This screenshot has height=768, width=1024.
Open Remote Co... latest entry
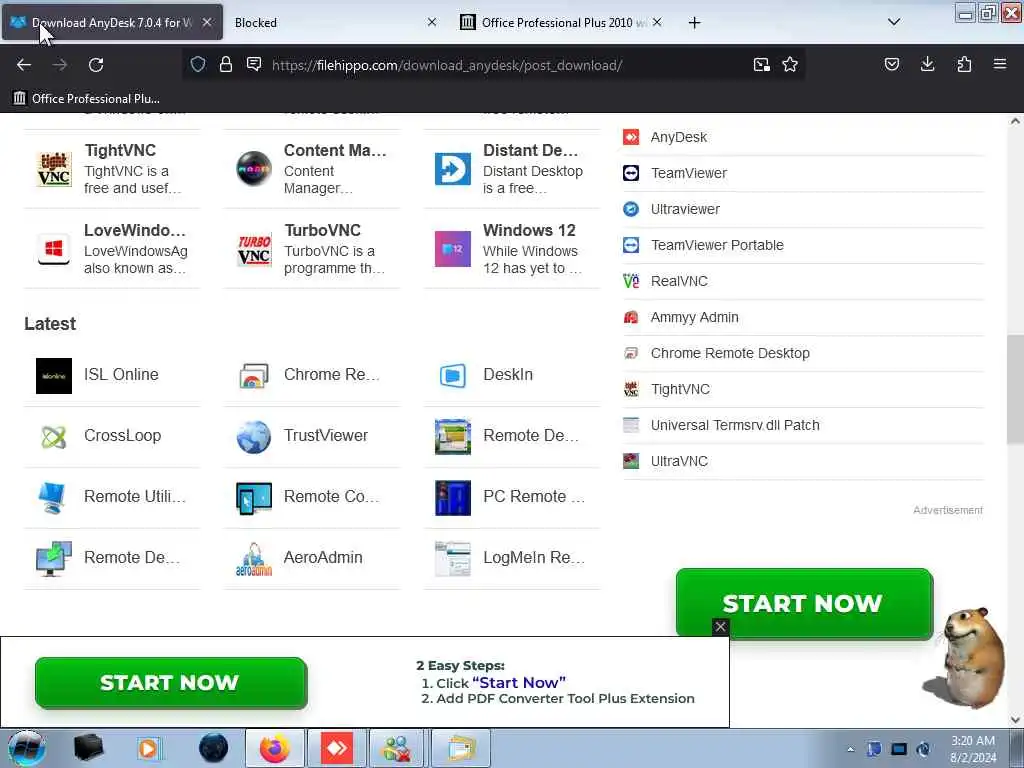point(312,498)
